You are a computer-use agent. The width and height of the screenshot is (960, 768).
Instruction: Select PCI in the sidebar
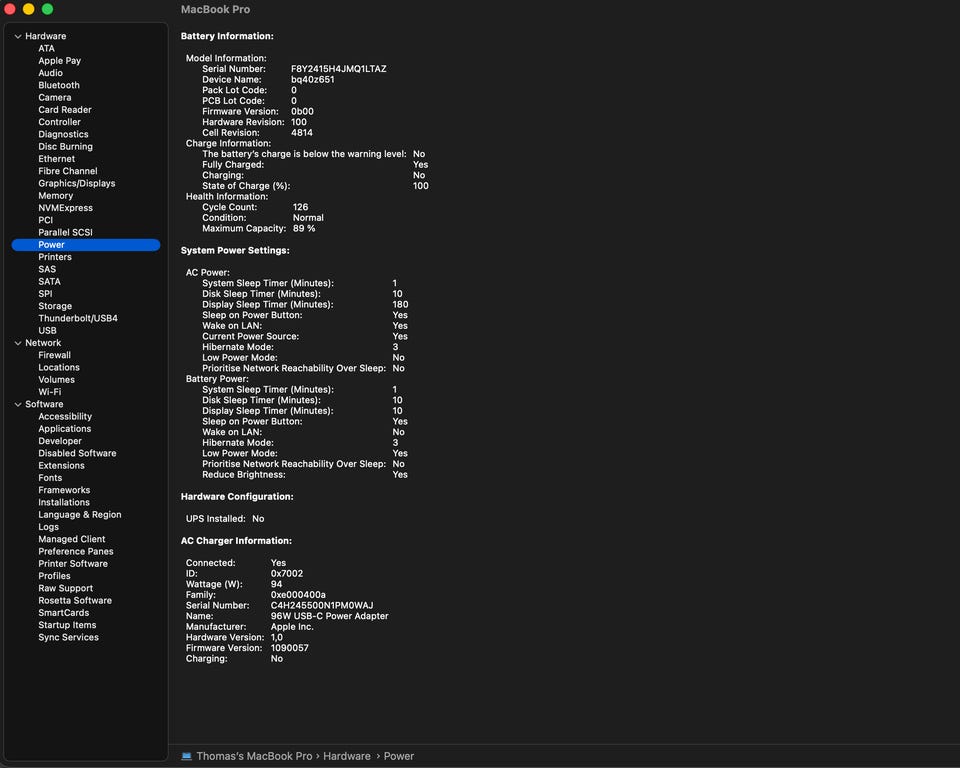coord(45,220)
